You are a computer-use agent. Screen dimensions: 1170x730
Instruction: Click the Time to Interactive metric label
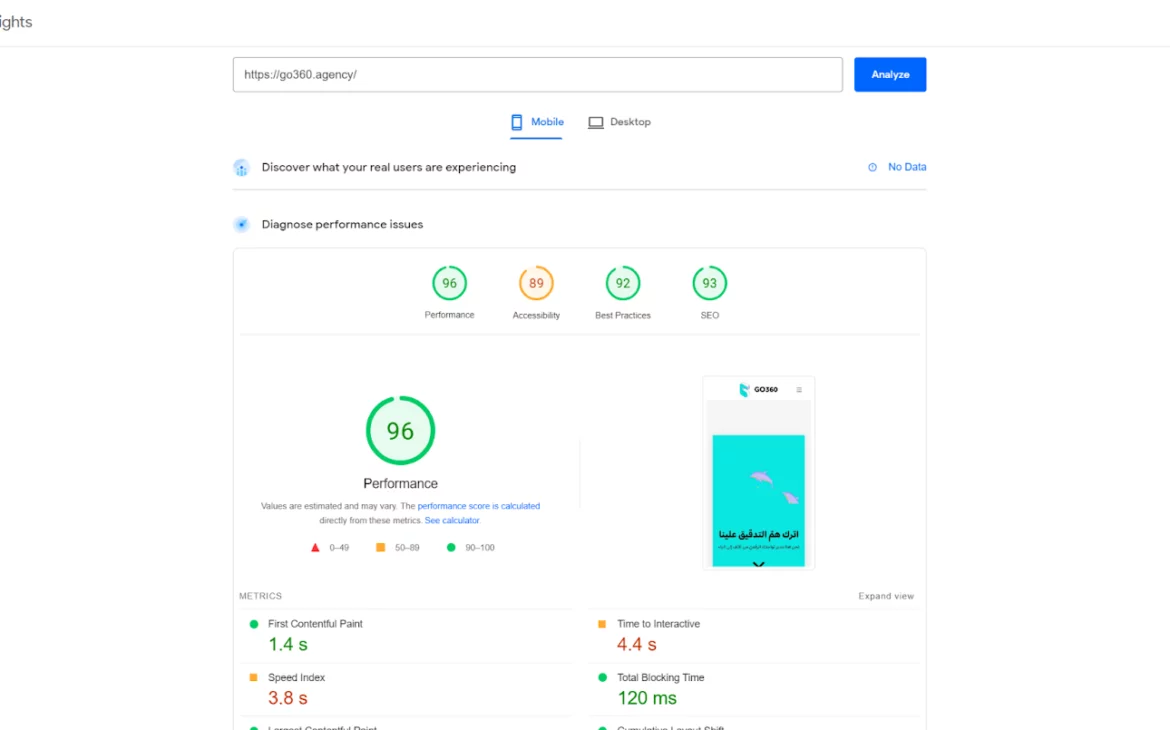click(658, 624)
